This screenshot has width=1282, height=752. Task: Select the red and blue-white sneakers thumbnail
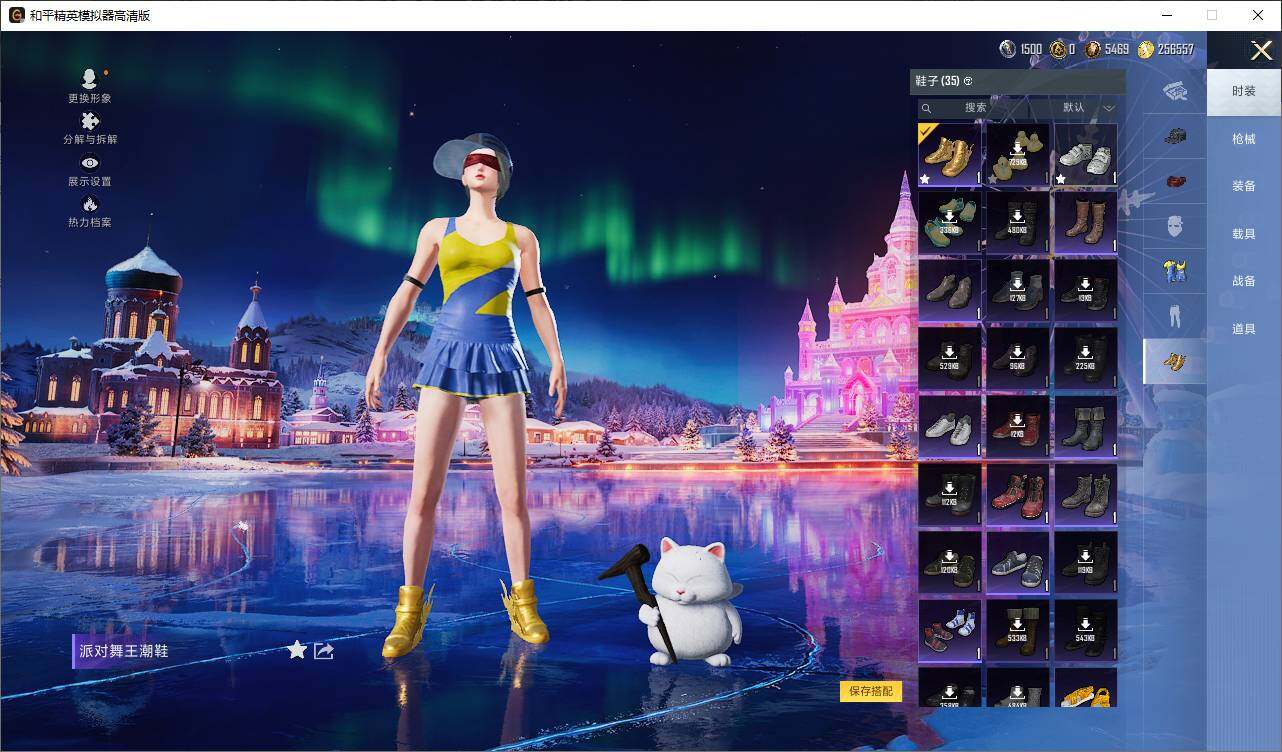pyautogui.click(x=950, y=631)
